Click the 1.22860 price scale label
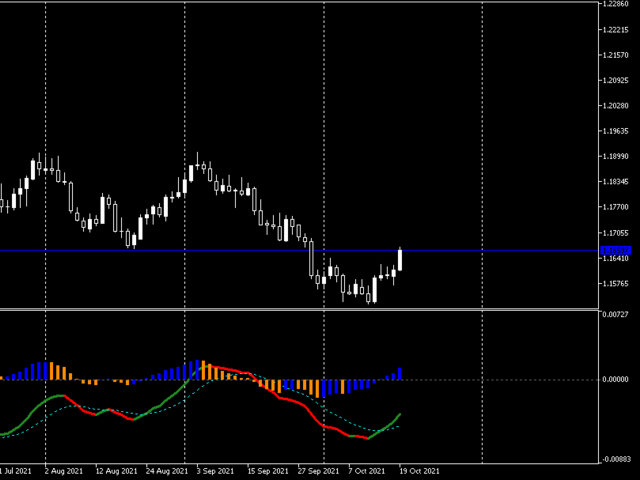The width and height of the screenshot is (640, 480). click(615, 5)
